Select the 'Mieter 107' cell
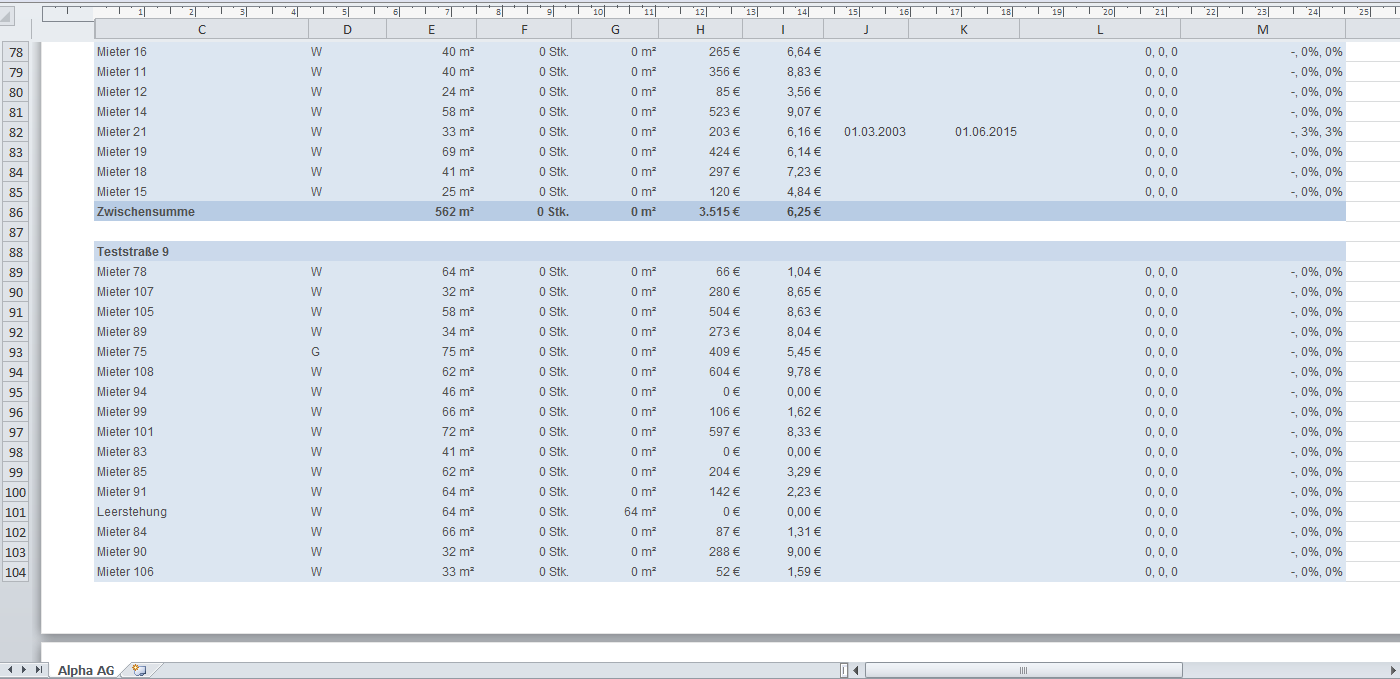The height and width of the screenshot is (679, 1400). (201, 291)
